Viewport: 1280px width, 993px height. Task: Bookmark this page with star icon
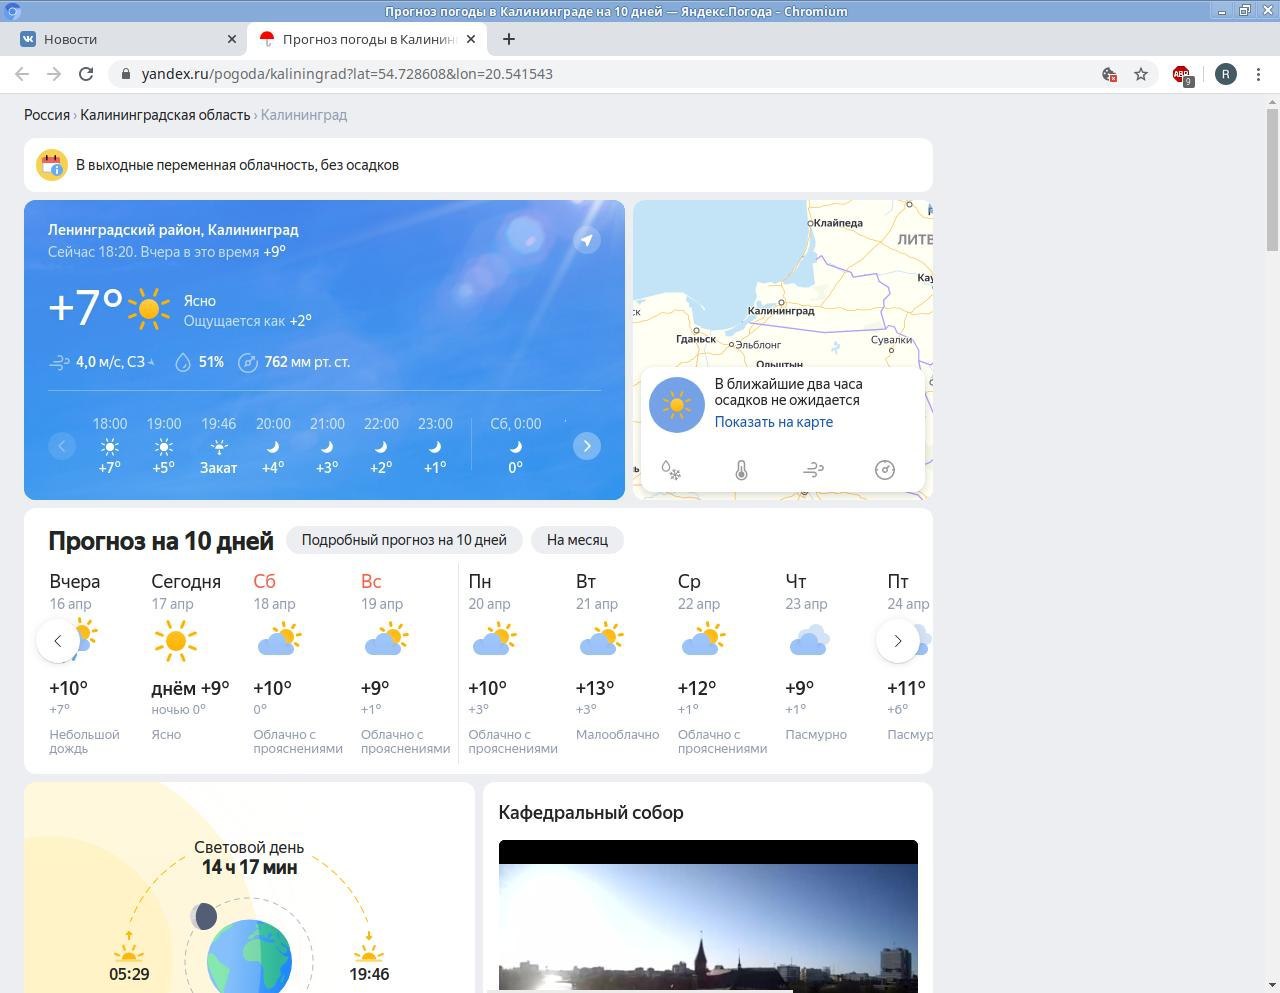pyautogui.click(x=1141, y=74)
